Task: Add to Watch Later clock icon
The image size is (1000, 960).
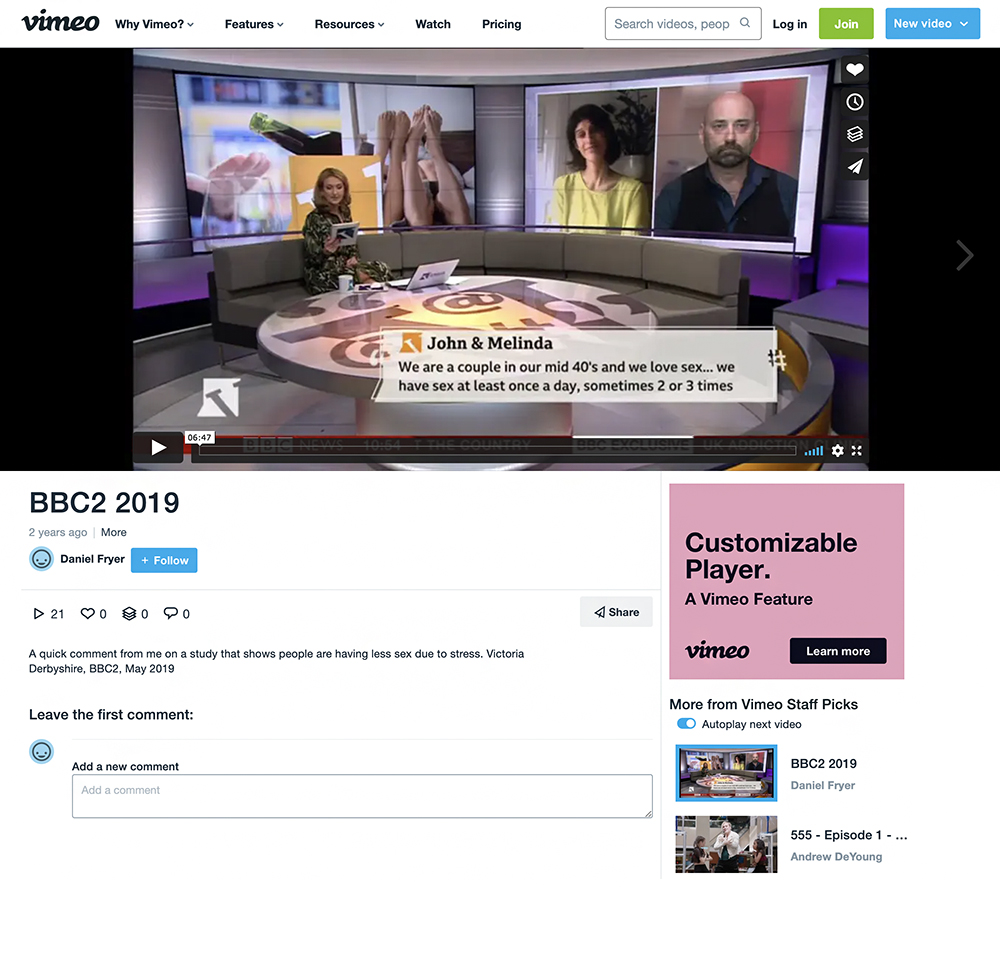Action: click(855, 102)
